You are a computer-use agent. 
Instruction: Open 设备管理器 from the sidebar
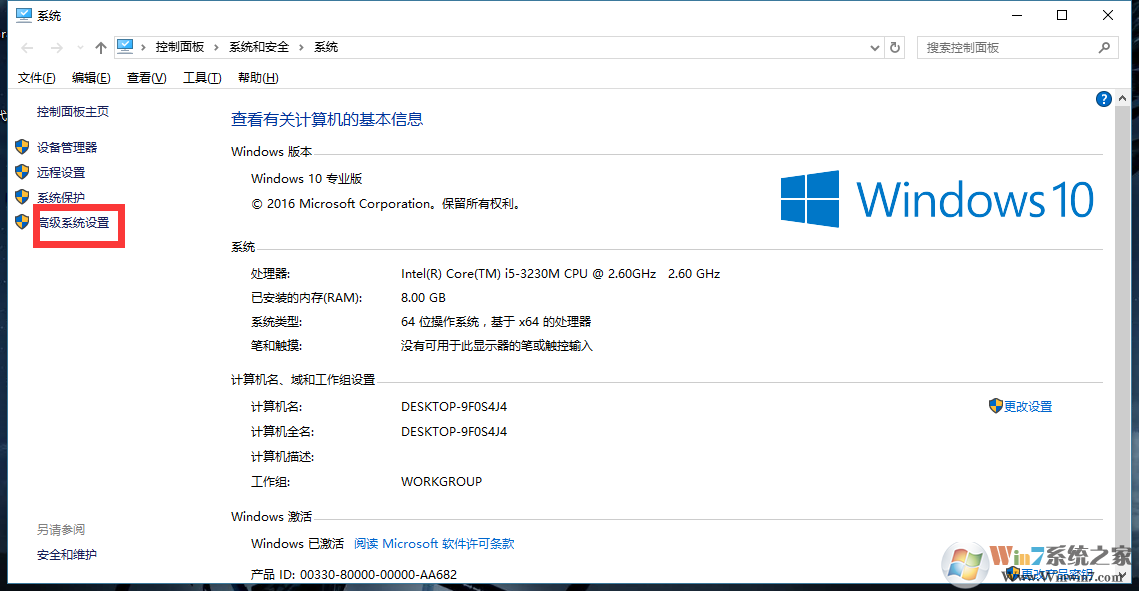(x=67, y=146)
